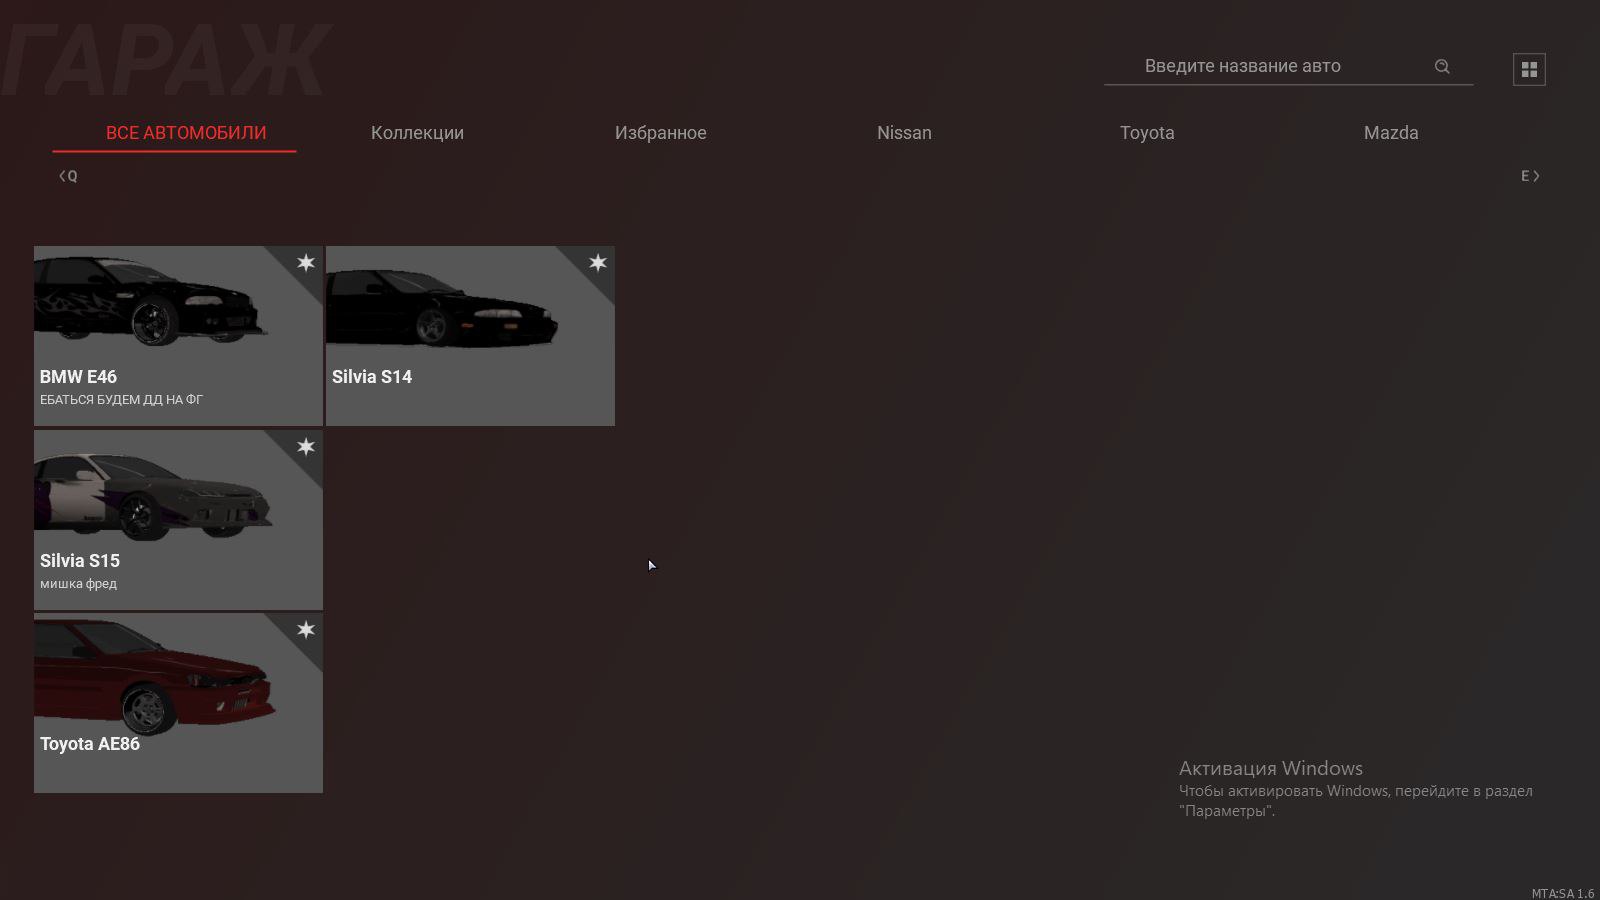This screenshot has width=1600, height=900.
Task: Go to previous tabs with Q arrow
Action: pos(68,176)
